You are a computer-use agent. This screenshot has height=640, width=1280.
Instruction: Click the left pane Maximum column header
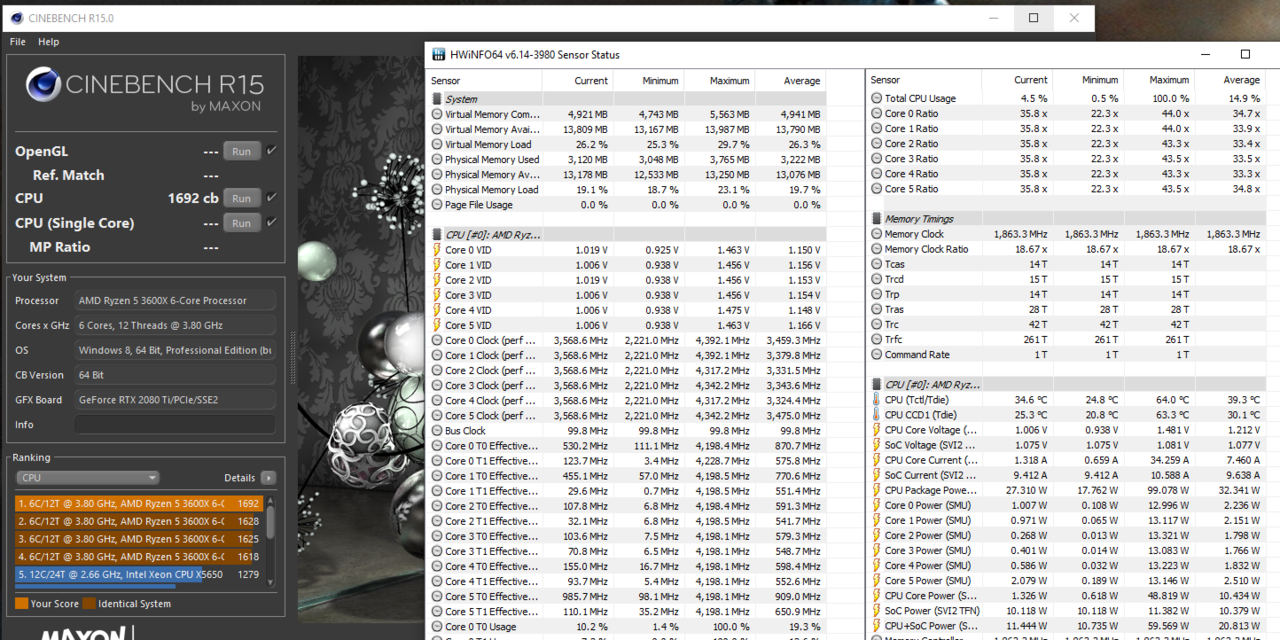(x=719, y=80)
